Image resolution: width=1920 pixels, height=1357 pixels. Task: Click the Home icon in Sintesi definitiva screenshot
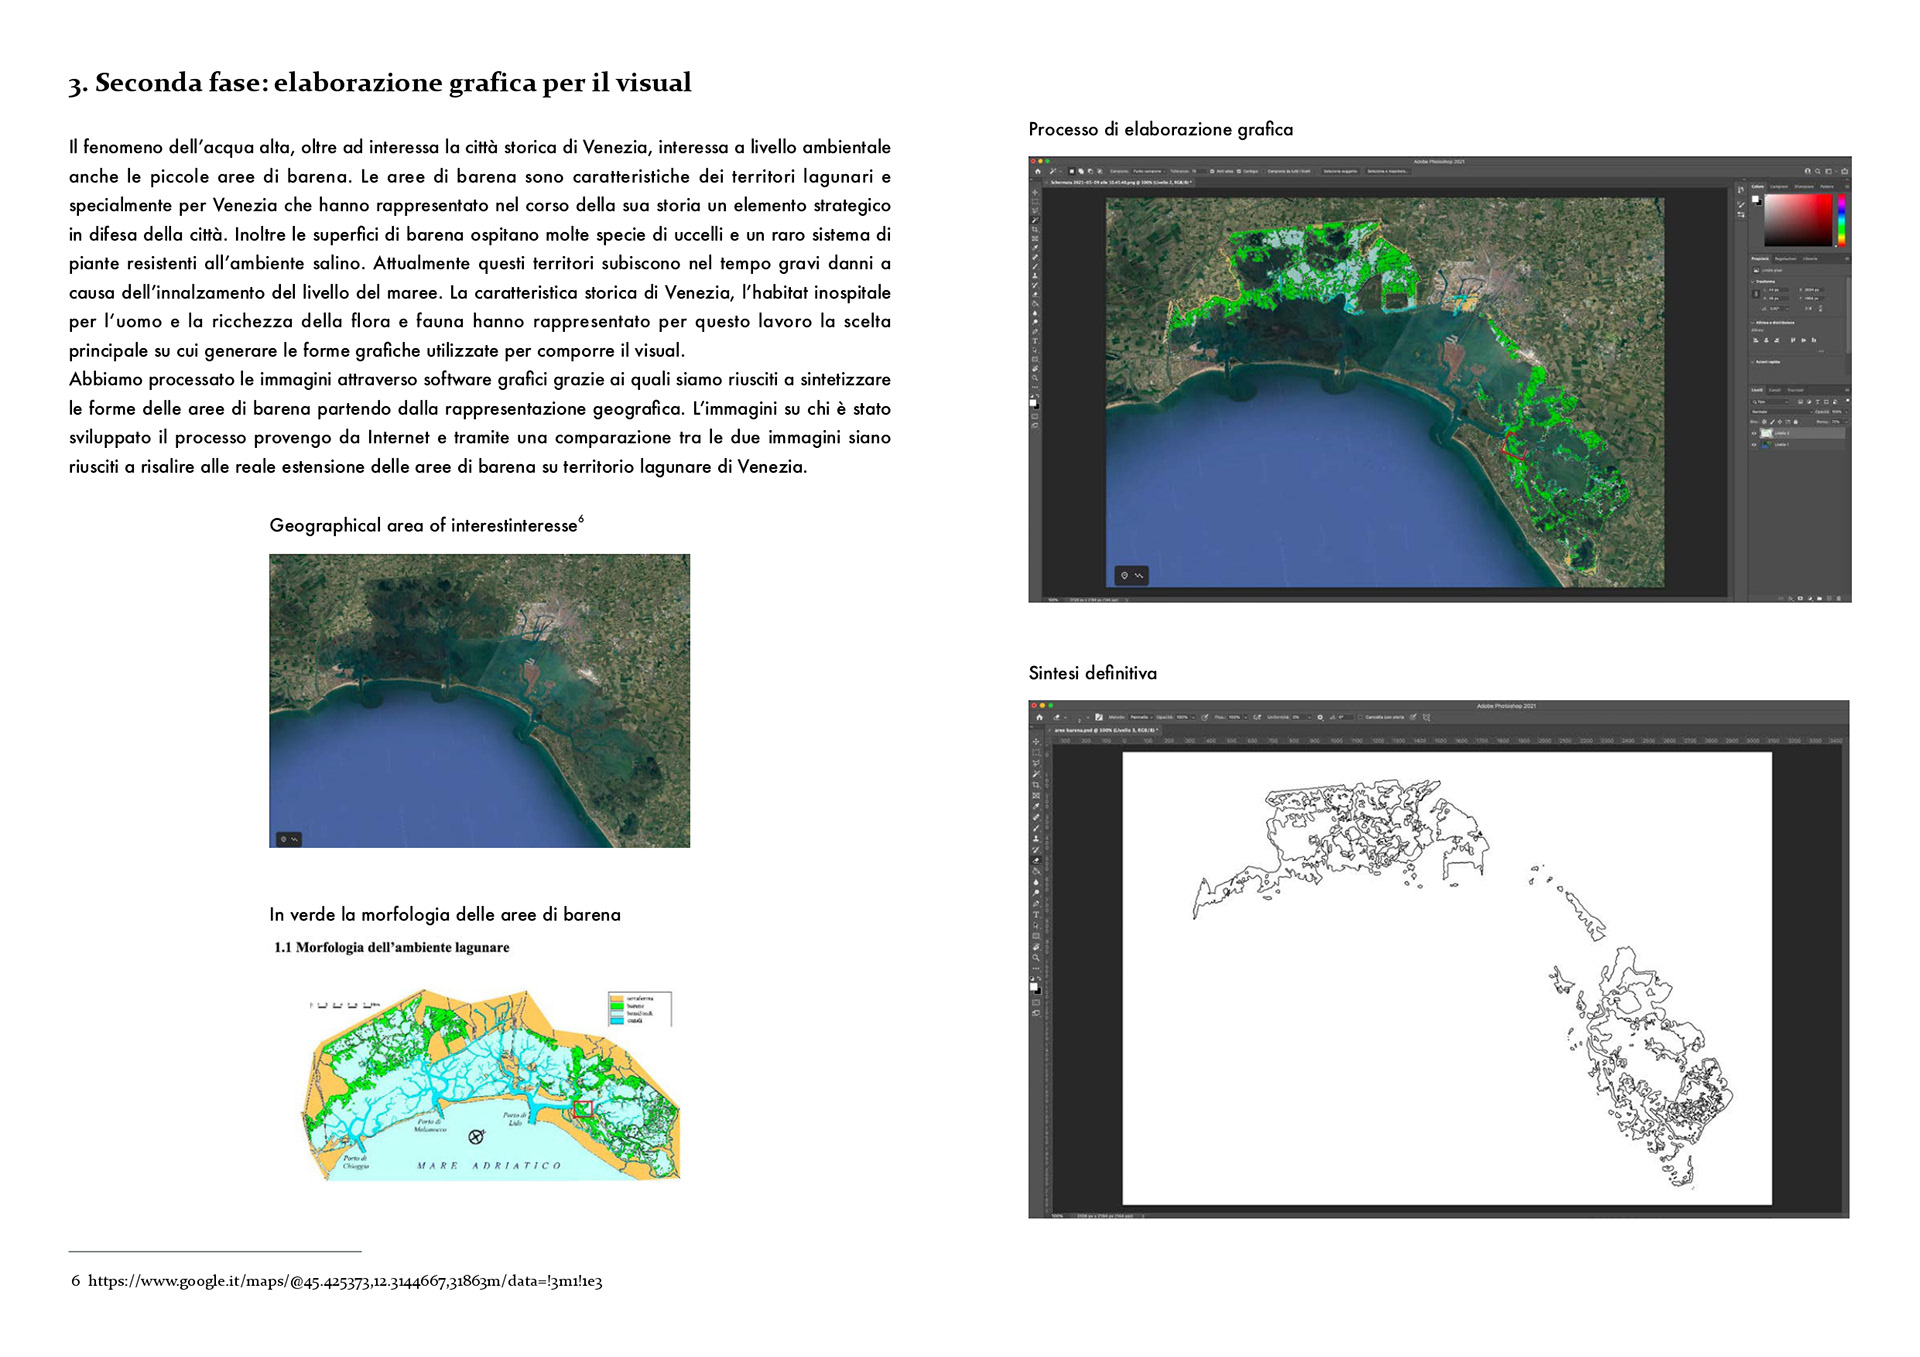pyautogui.click(x=1039, y=717)
